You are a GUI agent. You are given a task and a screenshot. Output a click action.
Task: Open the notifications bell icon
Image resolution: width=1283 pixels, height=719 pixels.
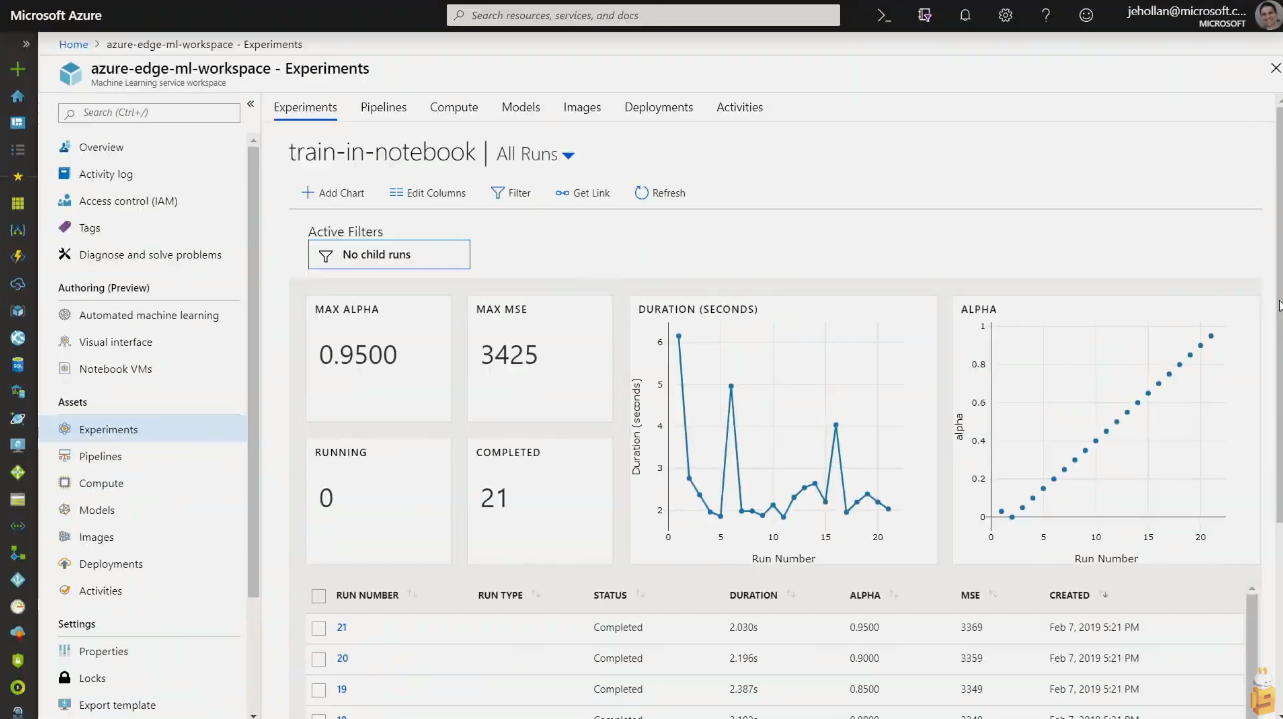965,15
